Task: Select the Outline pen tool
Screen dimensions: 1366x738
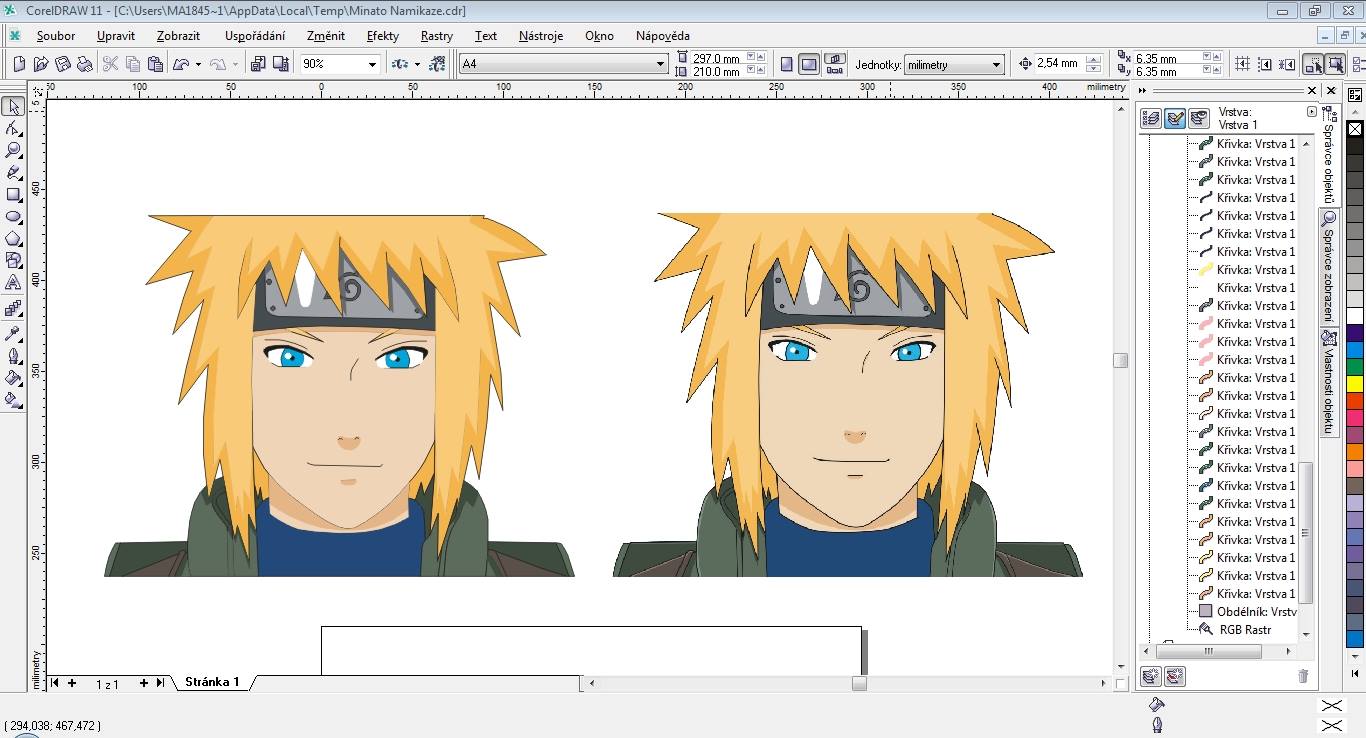Action: click(13, 355)
